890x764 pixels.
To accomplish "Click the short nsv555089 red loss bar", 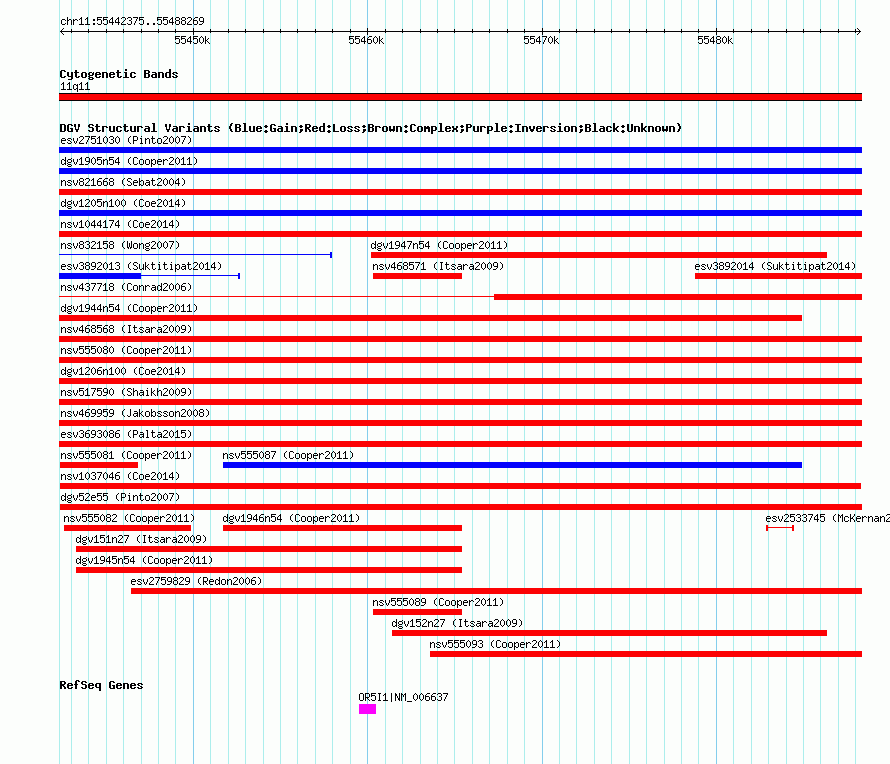I will 417,612.
